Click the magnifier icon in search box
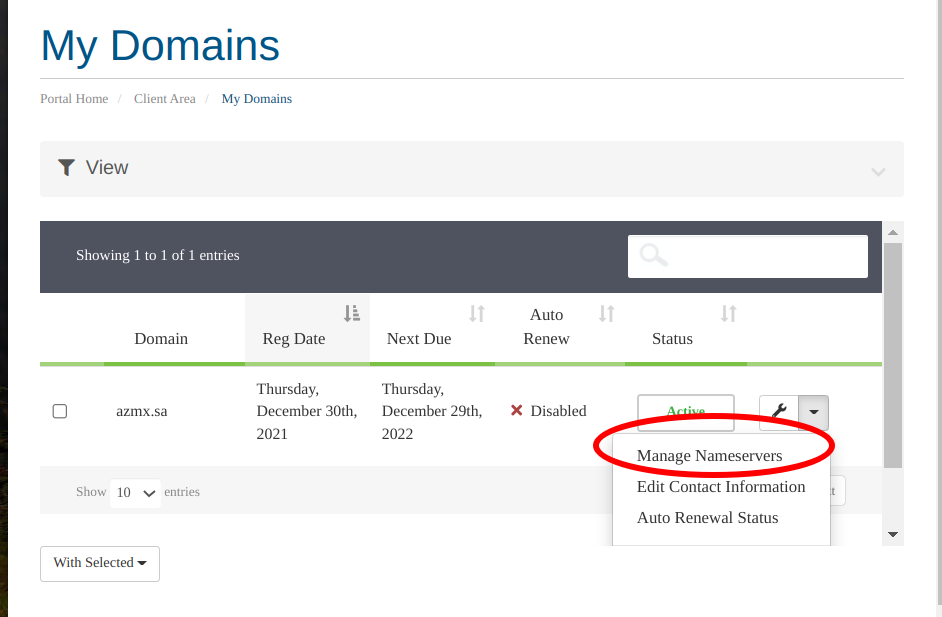The width and height of the screenshot is (942, 617). click(654, 255)
